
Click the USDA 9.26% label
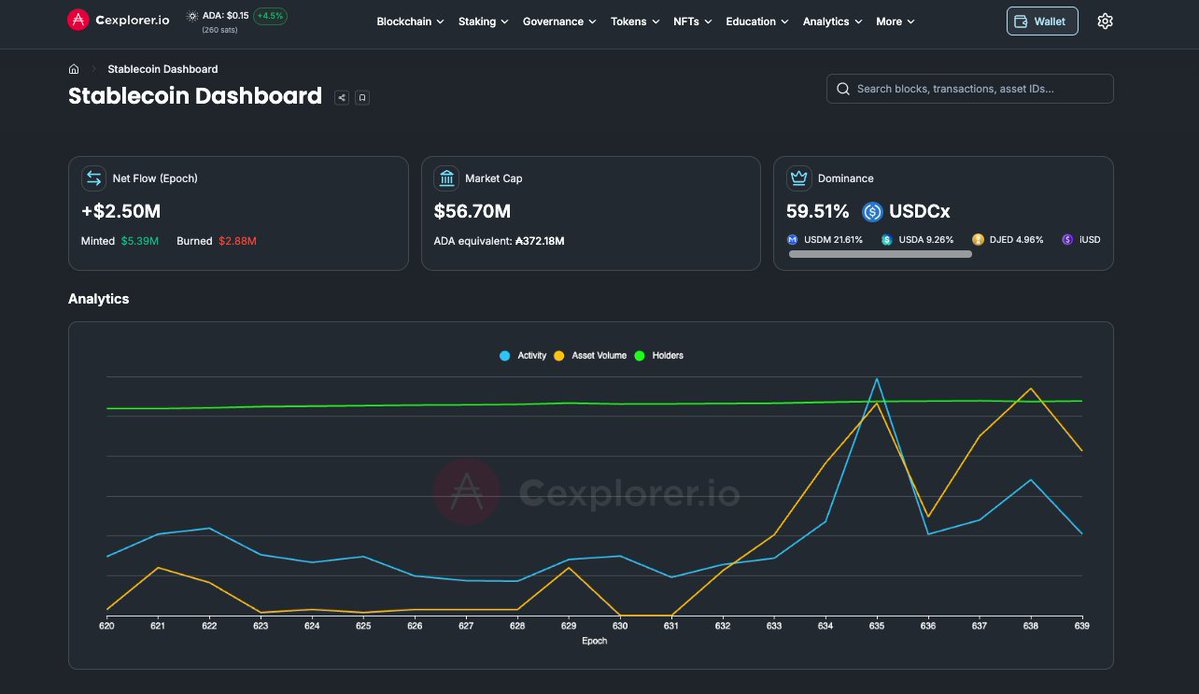(x=926, y=239)
